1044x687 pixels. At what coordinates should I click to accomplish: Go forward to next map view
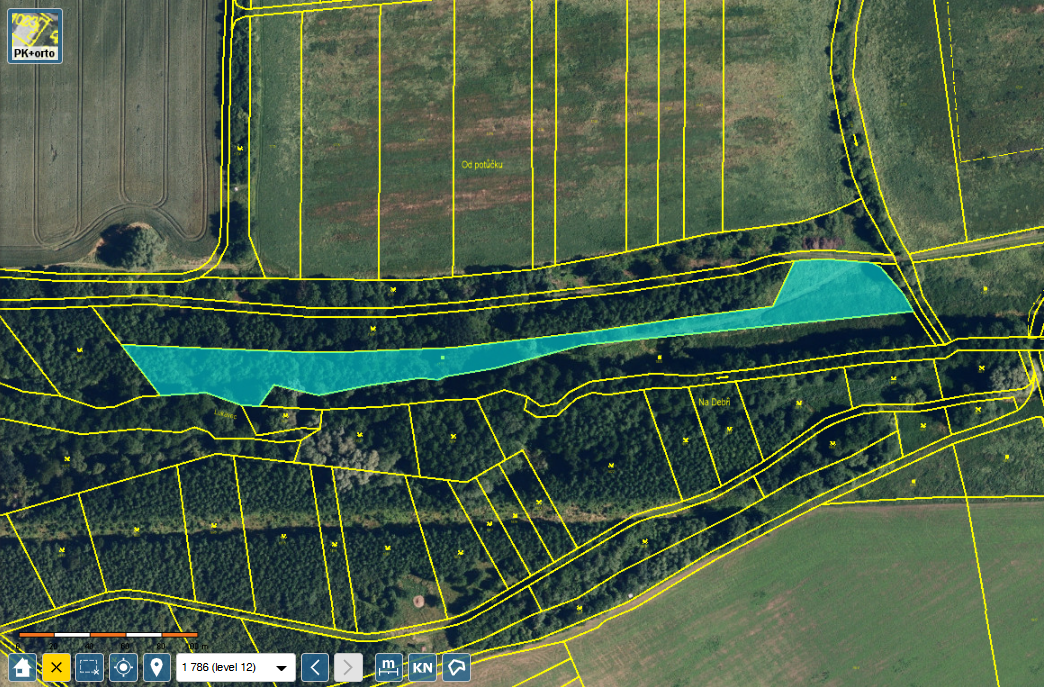[348, 667]
